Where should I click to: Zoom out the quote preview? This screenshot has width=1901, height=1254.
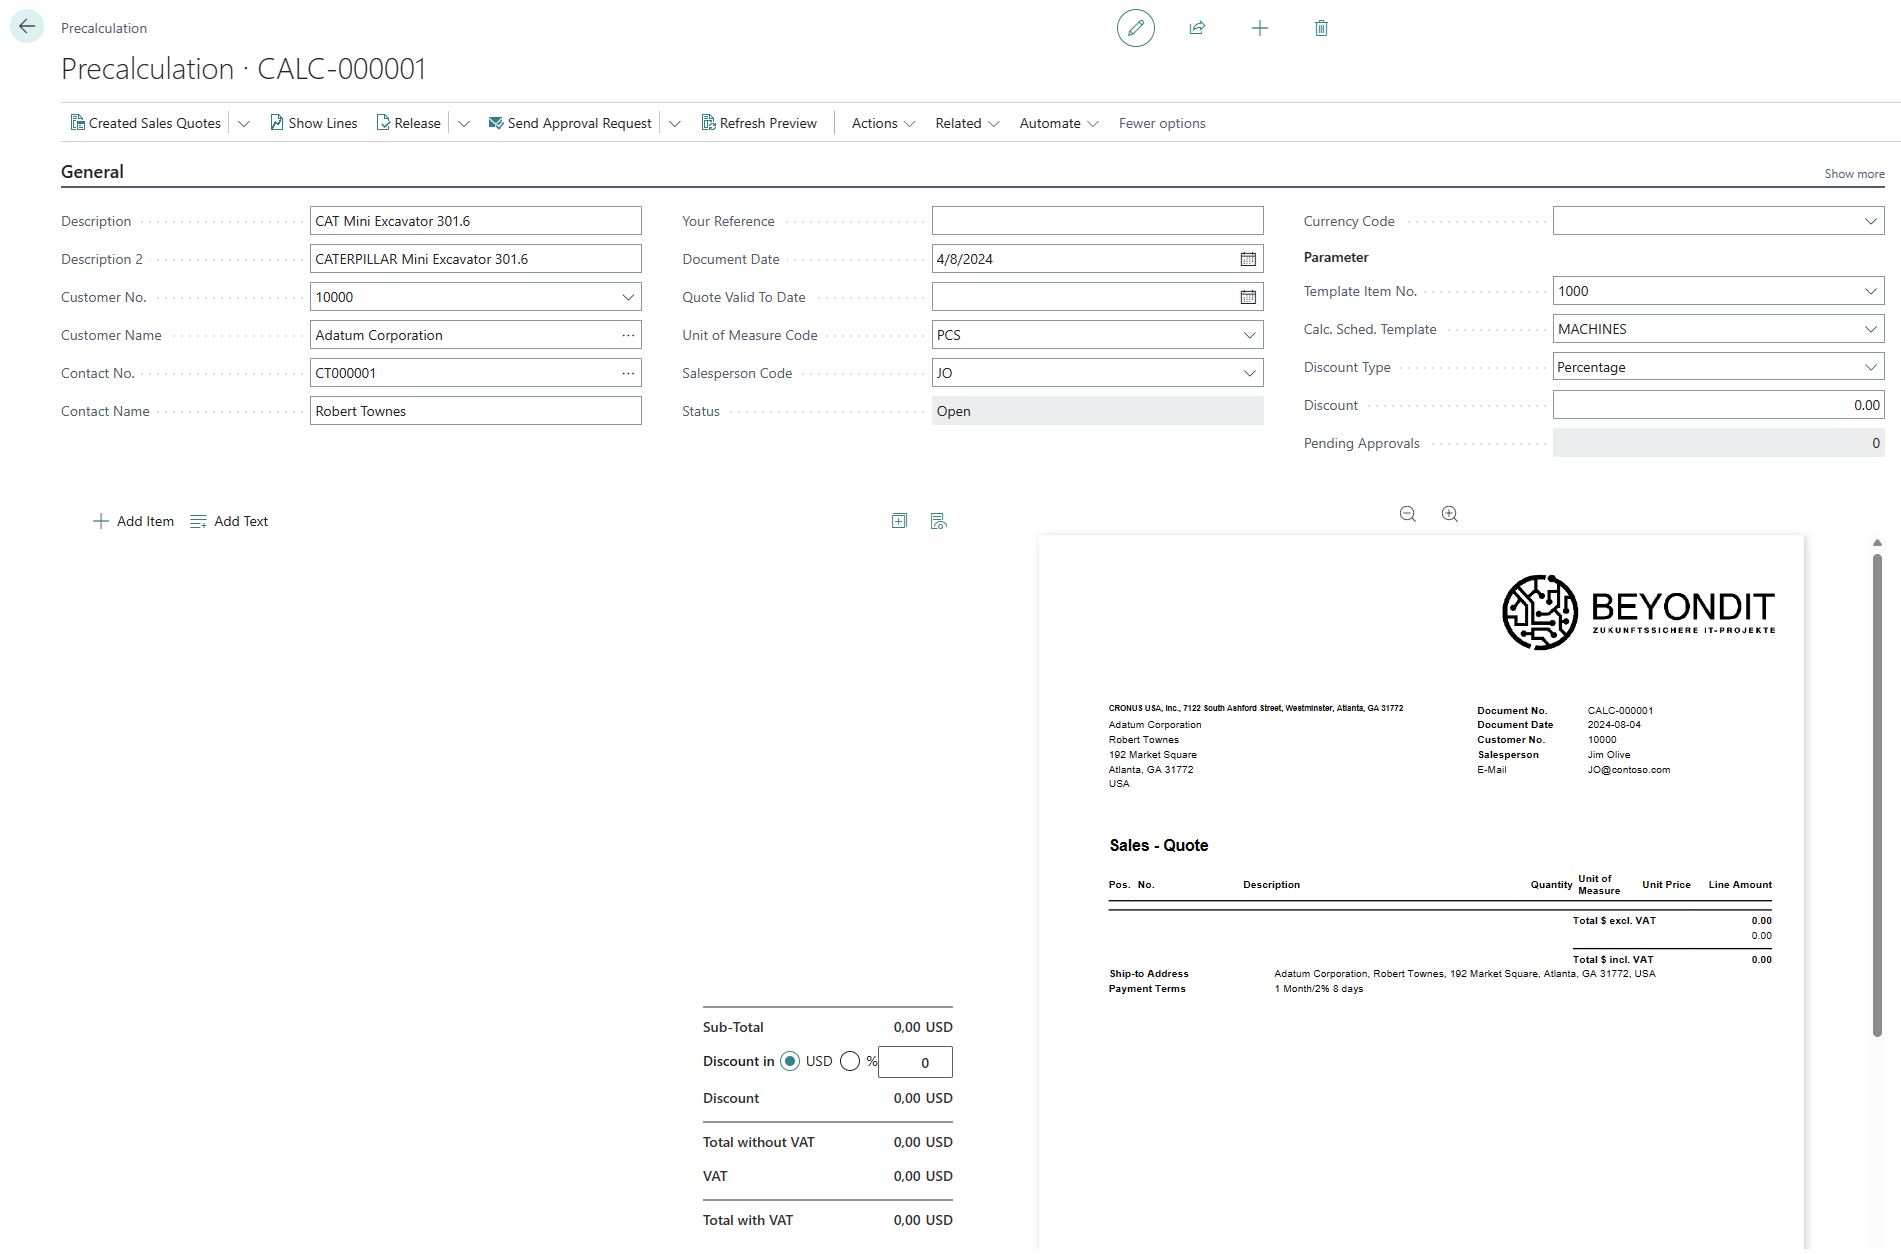click(1407, 514)
